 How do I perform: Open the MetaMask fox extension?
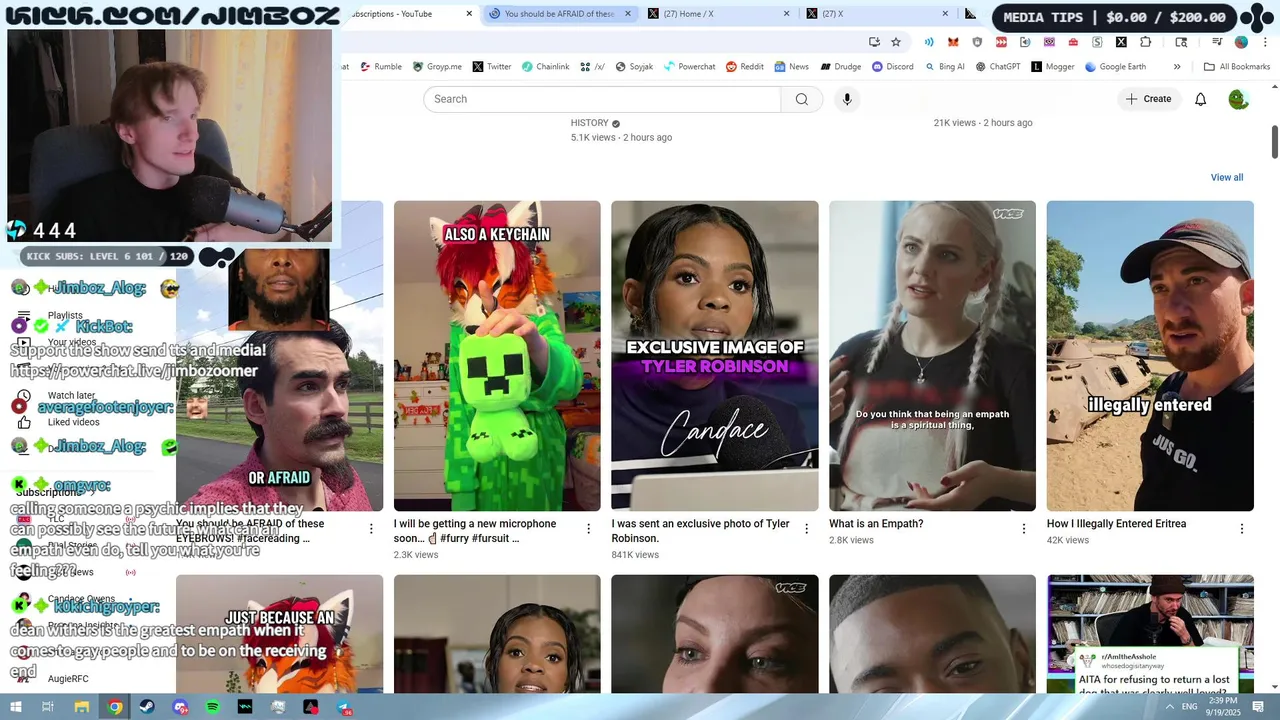[x=953, y=42]
